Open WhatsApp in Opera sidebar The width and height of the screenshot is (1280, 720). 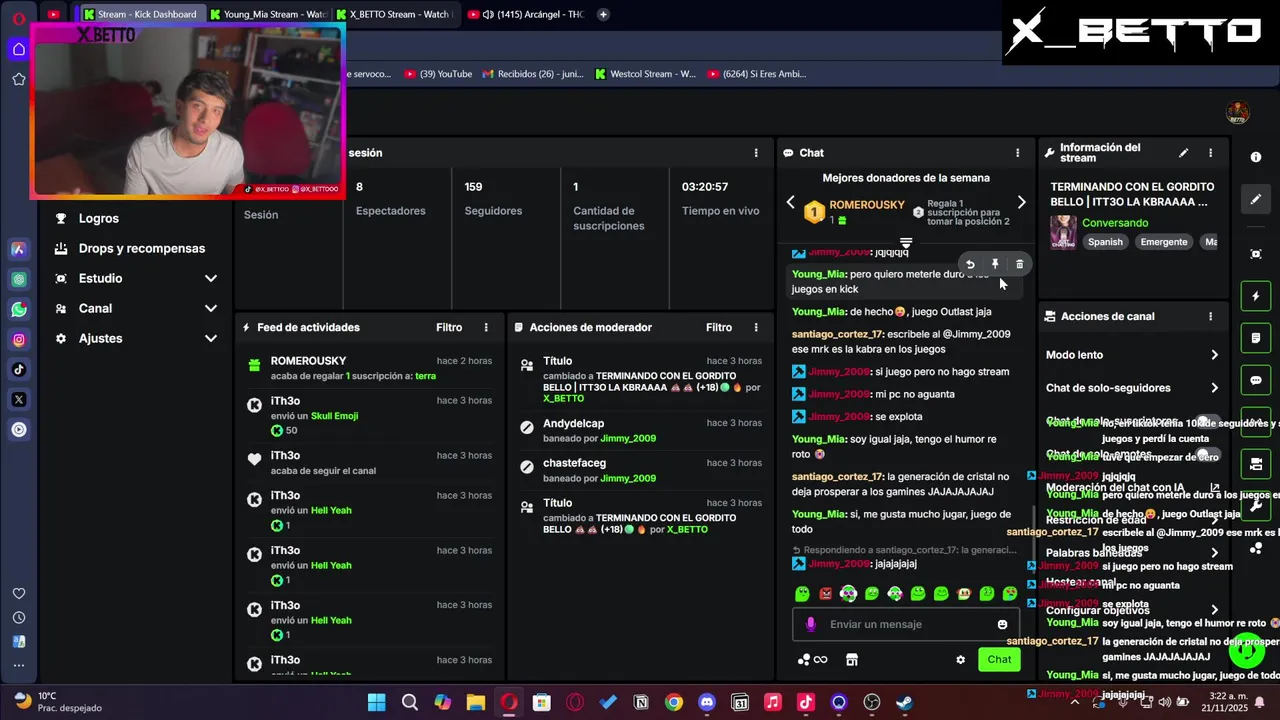(19, 310)
